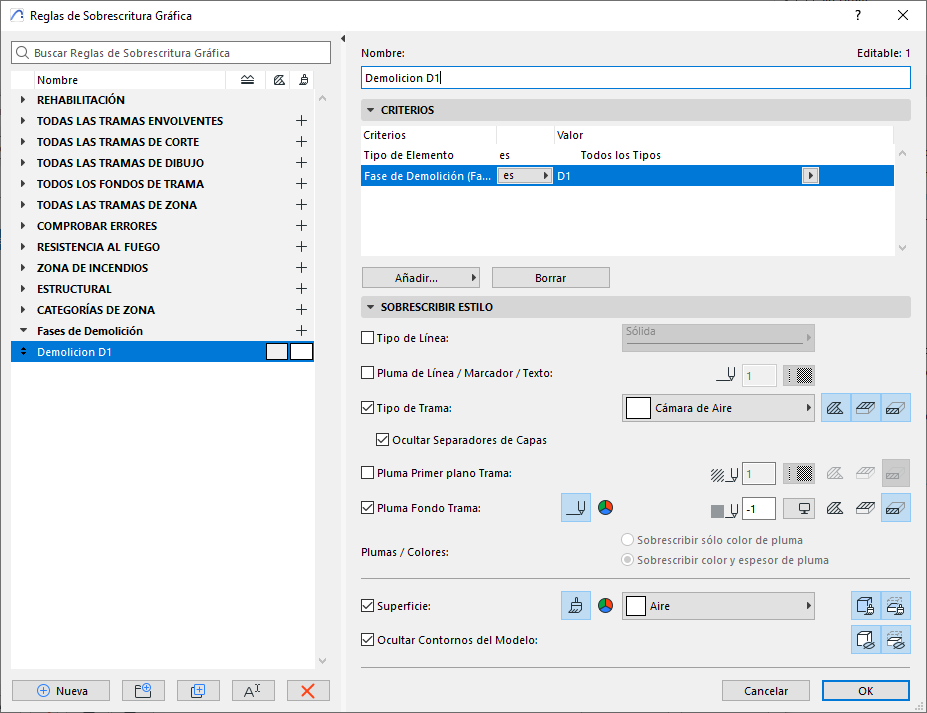Click the monitor icon next to the -1 field
The width and height of the screenshot is (927, 713).
coord(798,509)
